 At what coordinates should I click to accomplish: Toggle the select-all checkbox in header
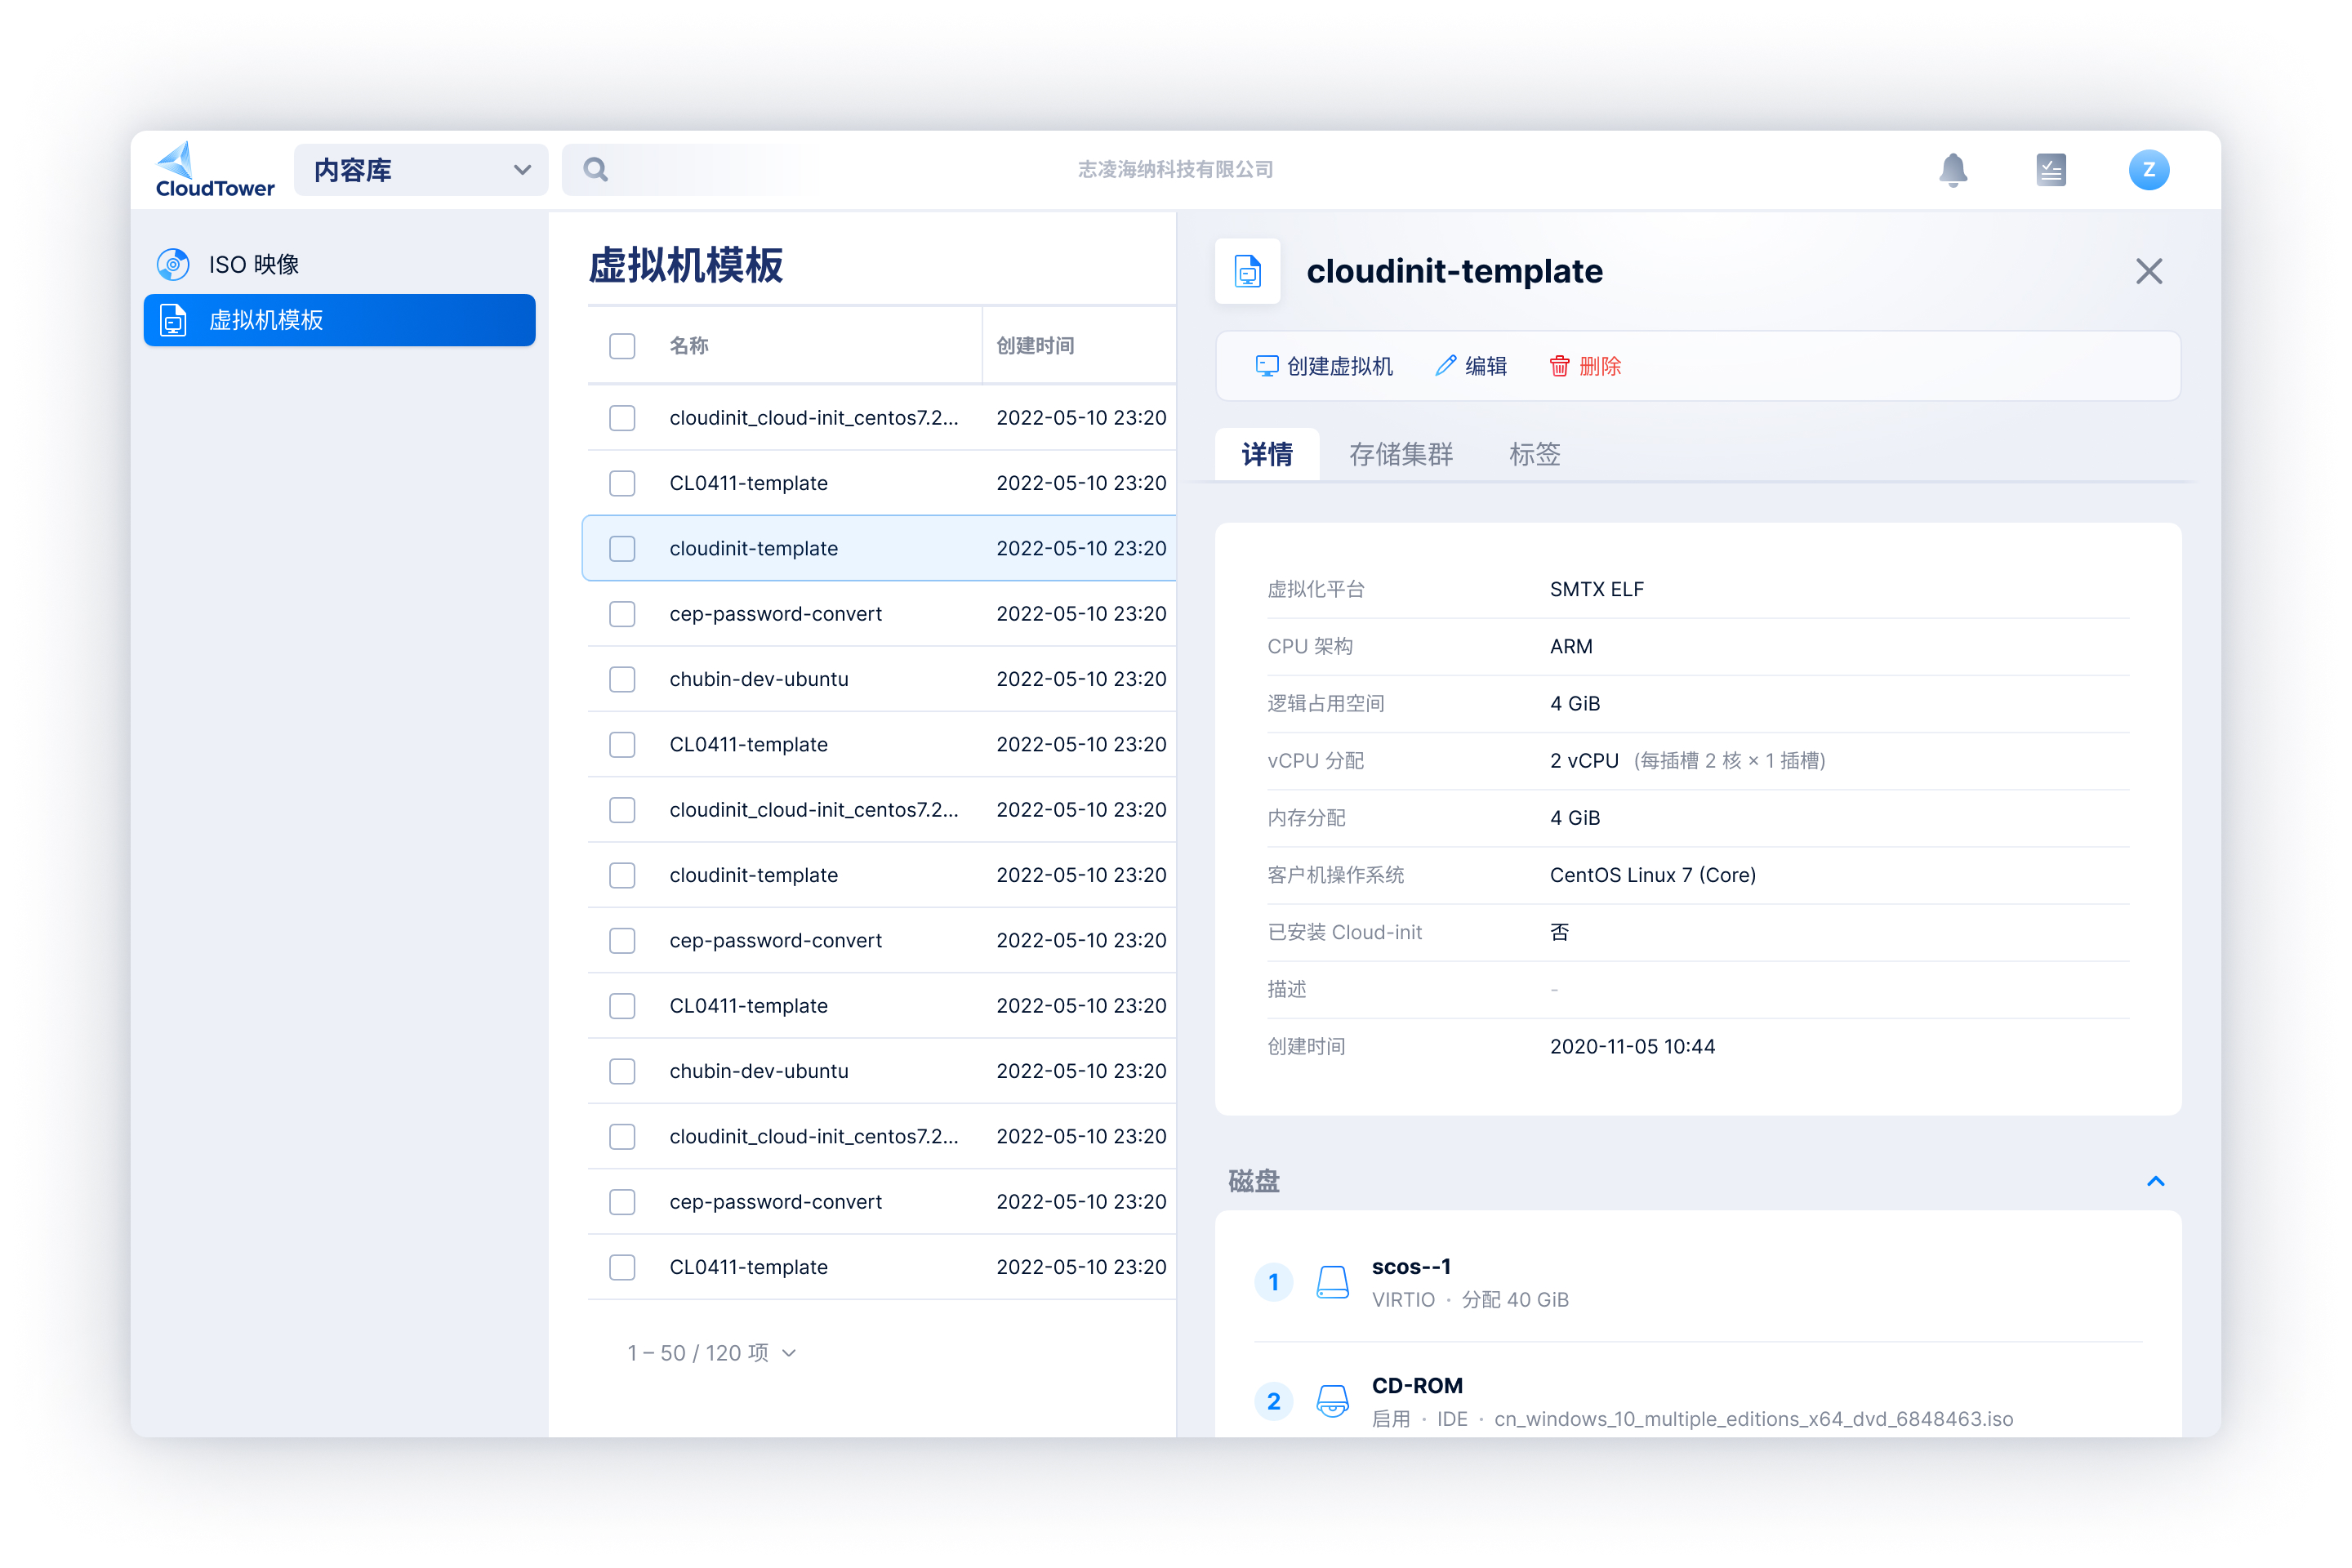tap(622, 346)
